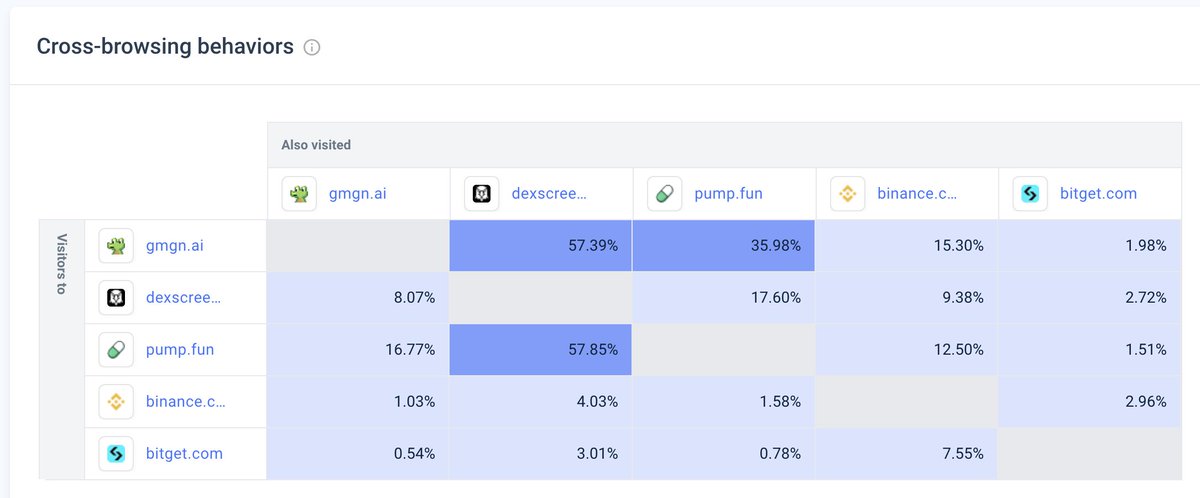The image size is (1200, 498).
Task: Select the 9.38% cell
Action: (x=907, y=298)
